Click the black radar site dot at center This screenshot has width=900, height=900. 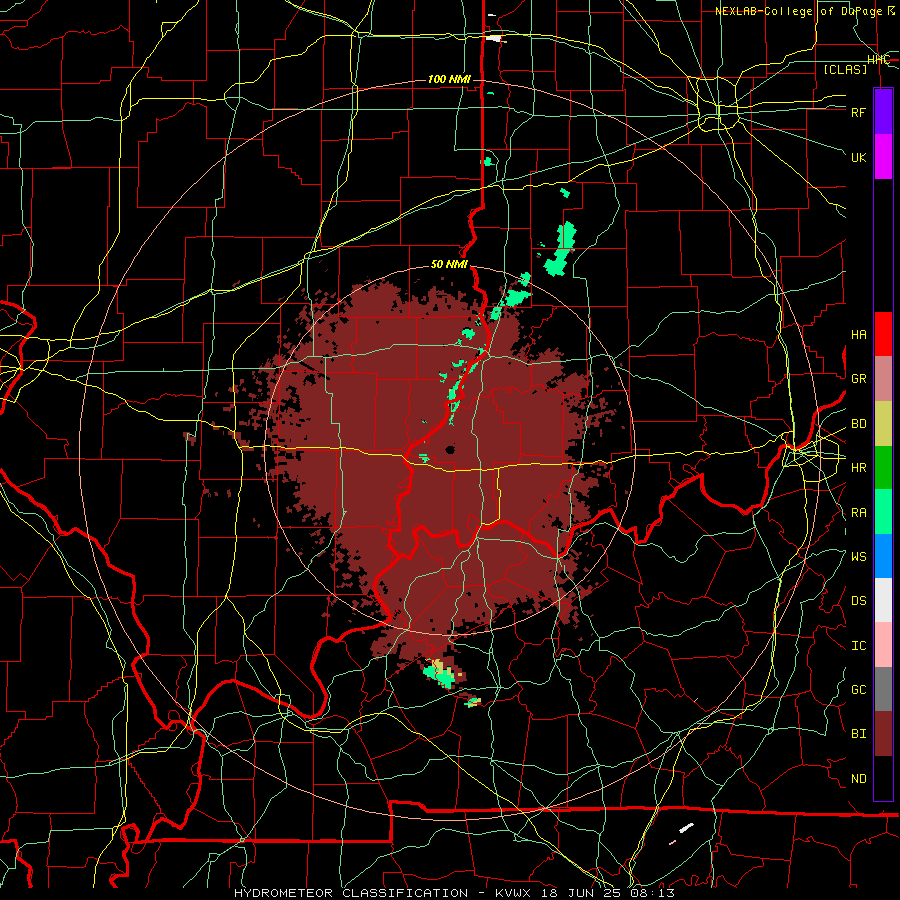coord(450,449)
